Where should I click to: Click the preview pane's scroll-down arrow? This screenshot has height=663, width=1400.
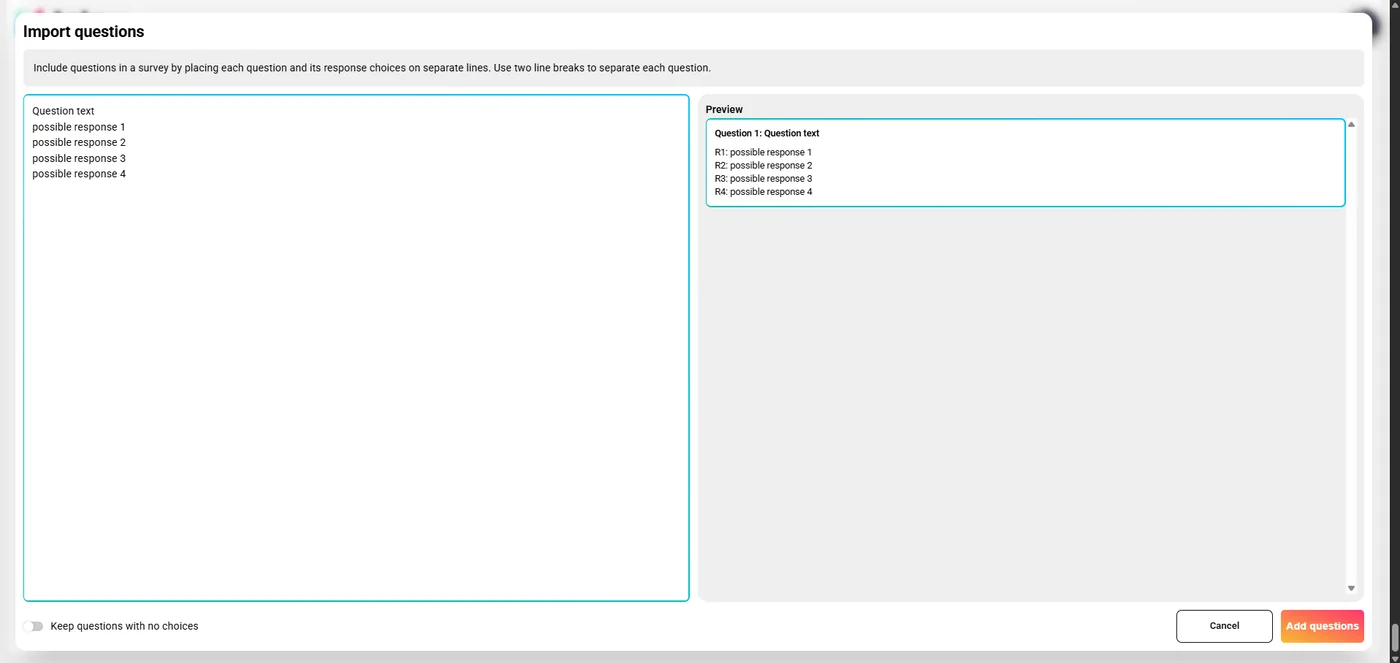point(1351,587)
